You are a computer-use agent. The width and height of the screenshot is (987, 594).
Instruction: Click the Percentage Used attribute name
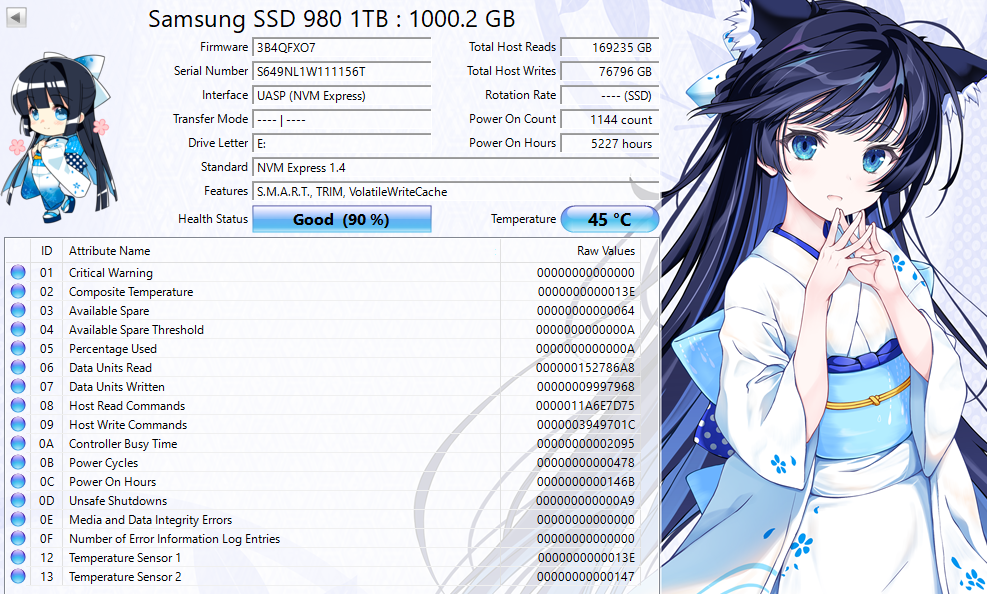click(x=113, y=349)
